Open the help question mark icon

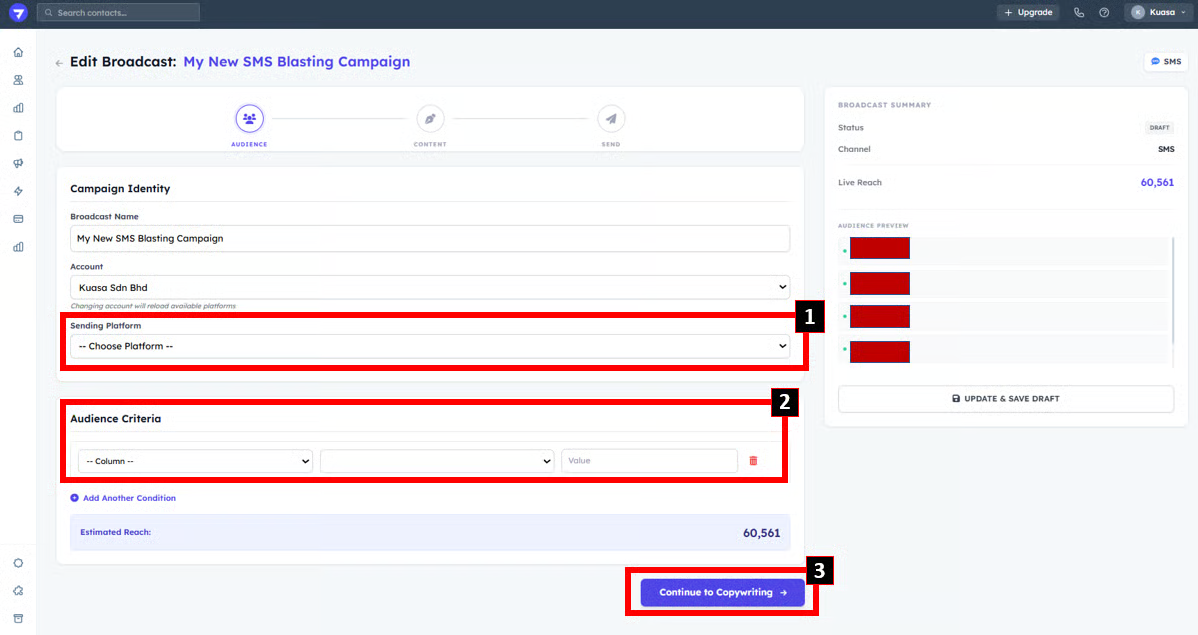[x=1104, y=13]
